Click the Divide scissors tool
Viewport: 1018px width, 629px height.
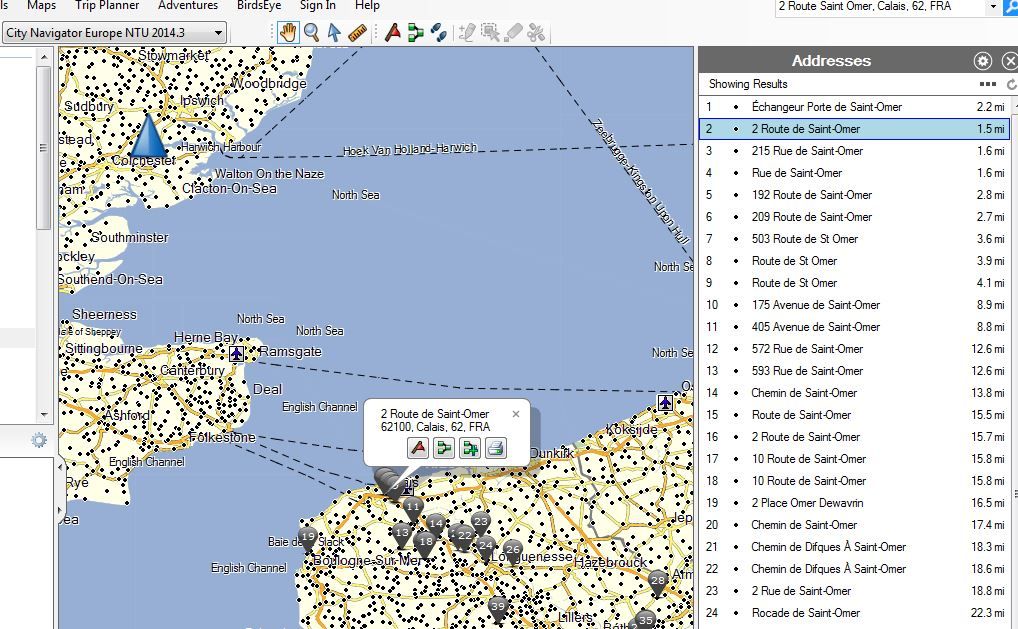pyautogui.click(x=536, y=32)
